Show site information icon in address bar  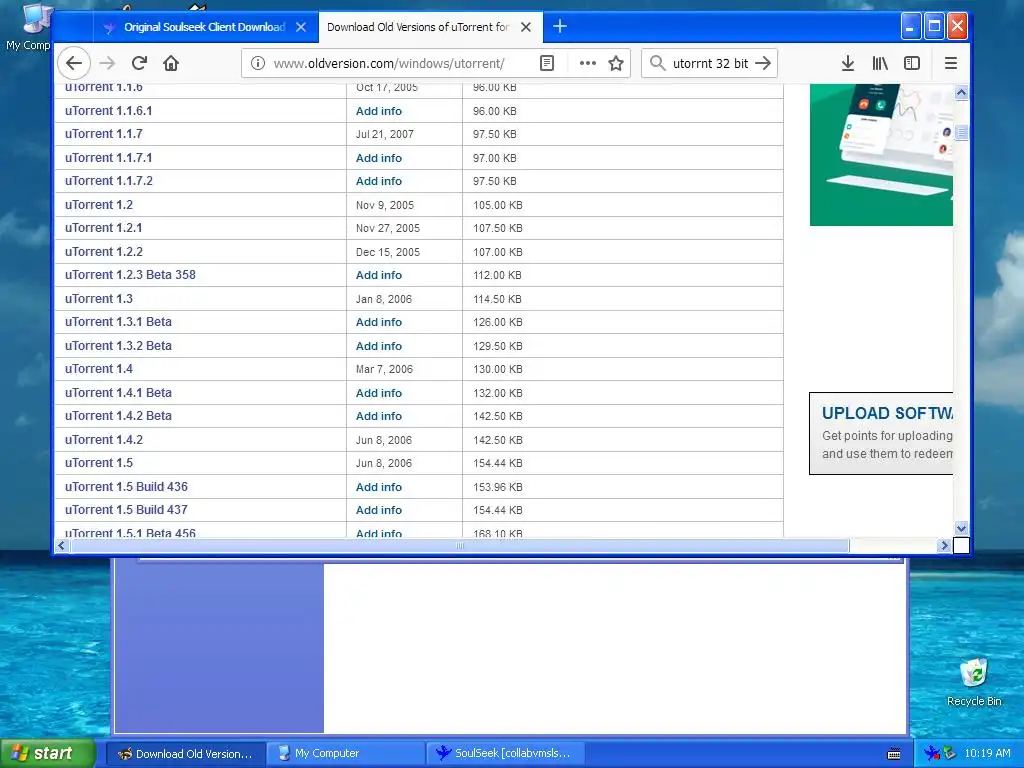[258, 63]
